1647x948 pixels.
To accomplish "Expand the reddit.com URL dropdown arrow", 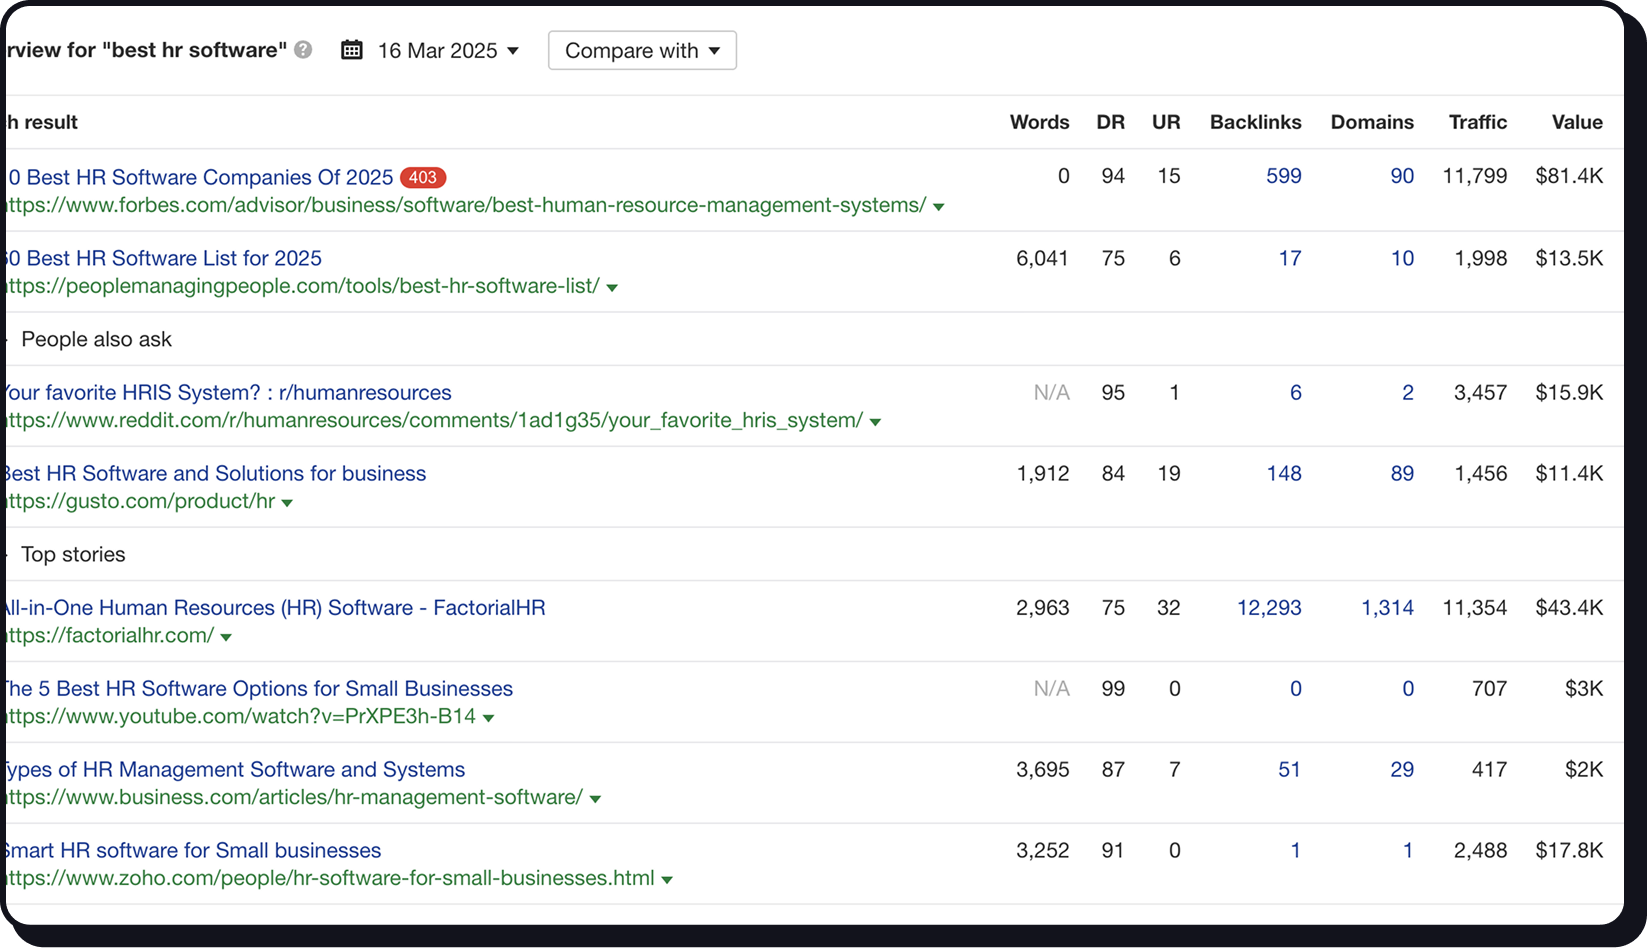I will [x=875, y=422].
